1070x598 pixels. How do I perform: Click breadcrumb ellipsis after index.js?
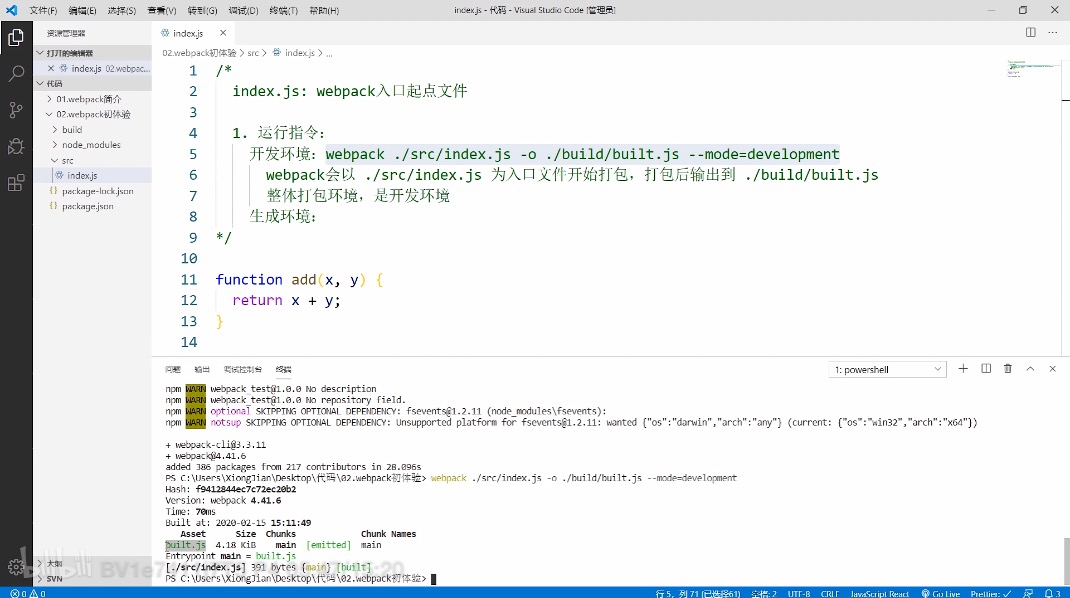tap(329, 53)
